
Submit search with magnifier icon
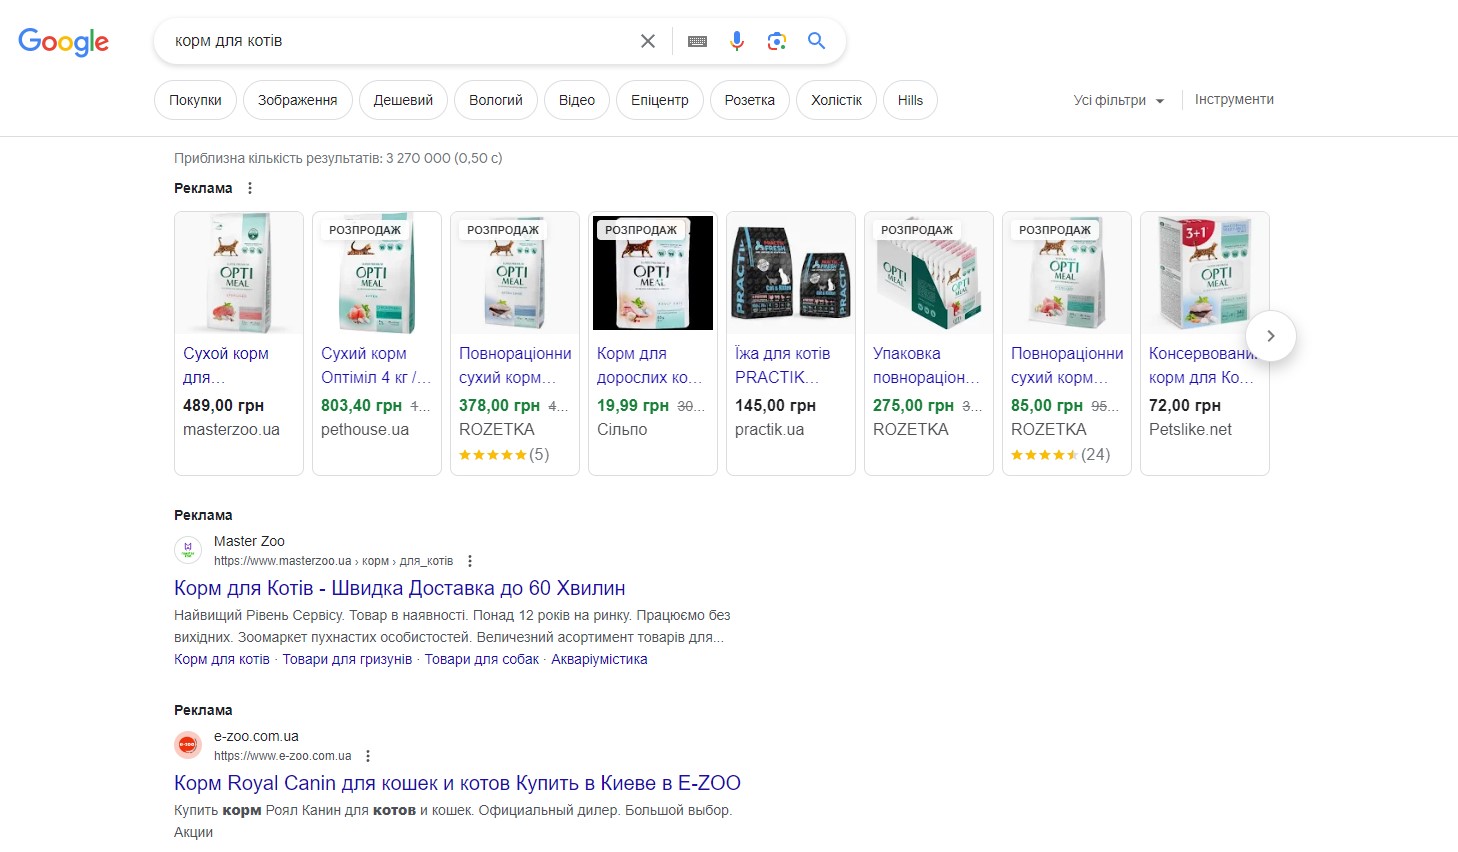point(816,41)
